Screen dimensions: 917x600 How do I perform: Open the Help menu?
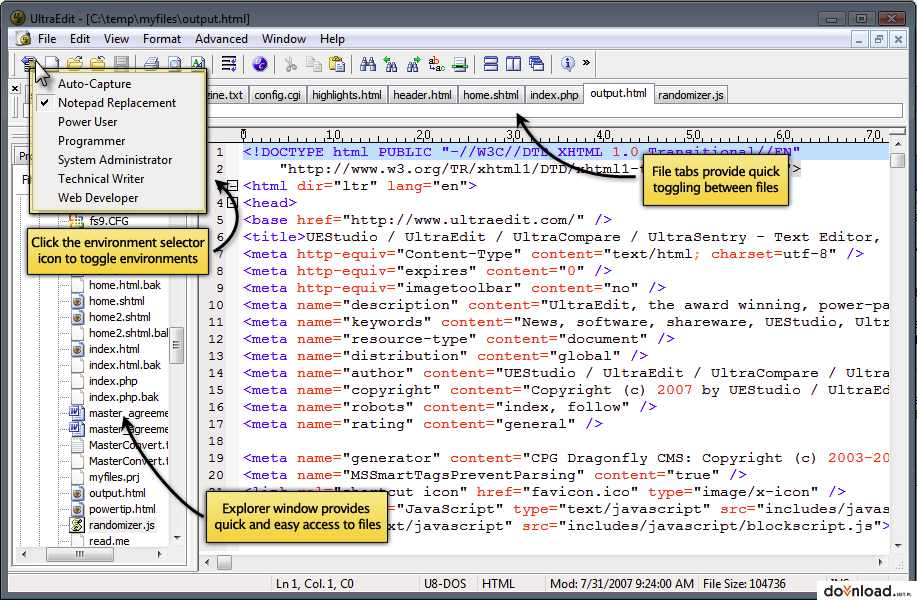332,39
